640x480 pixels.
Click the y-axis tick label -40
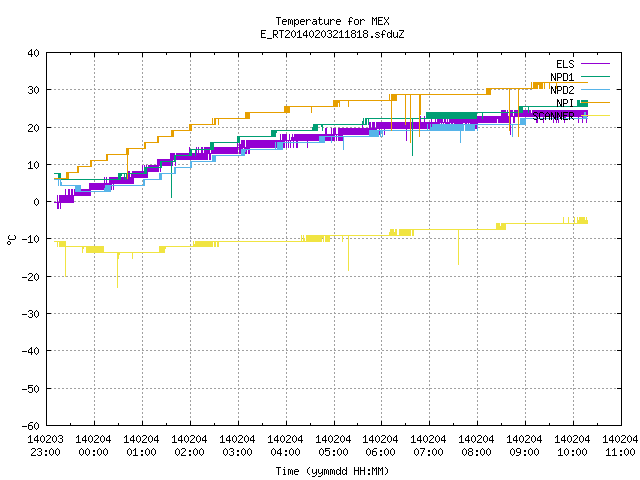(x=31, y=351)
